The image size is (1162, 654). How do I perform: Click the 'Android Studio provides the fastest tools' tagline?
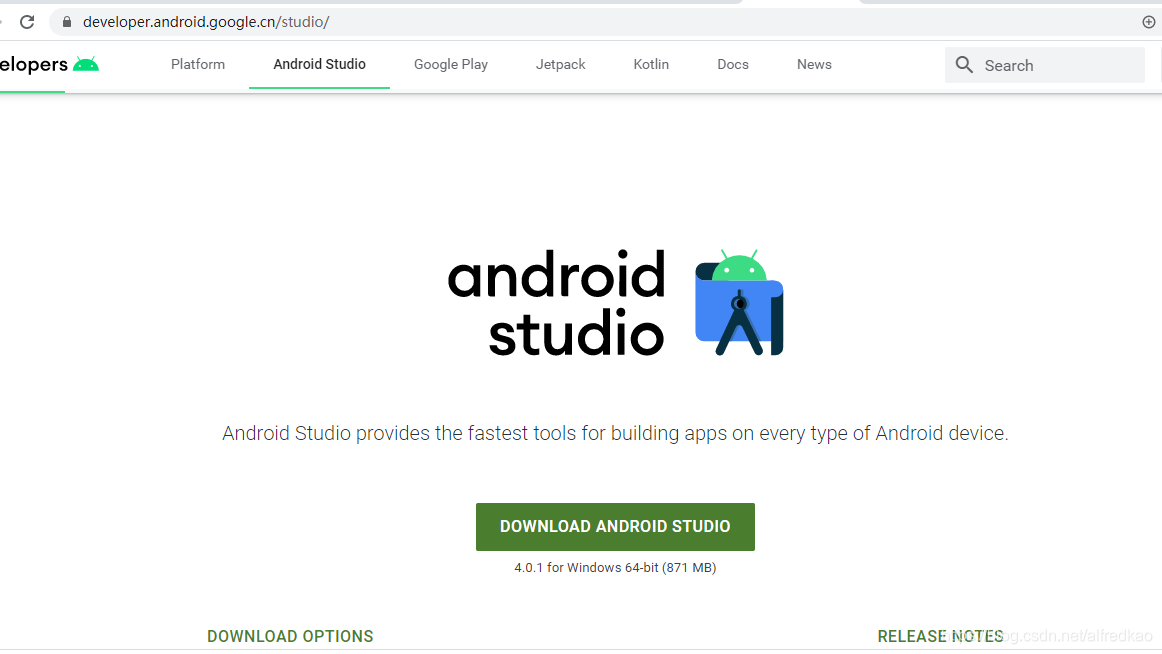[615, 433]
